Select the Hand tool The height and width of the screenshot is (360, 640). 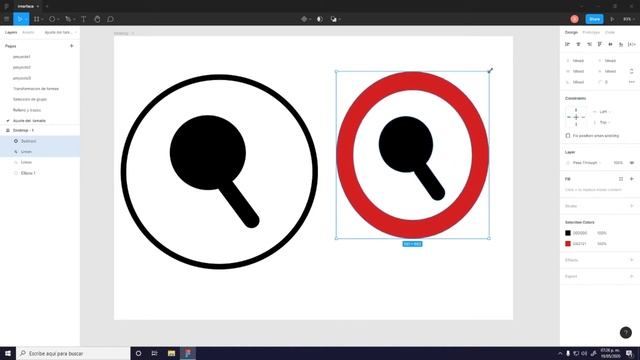[x=97, y=19]
